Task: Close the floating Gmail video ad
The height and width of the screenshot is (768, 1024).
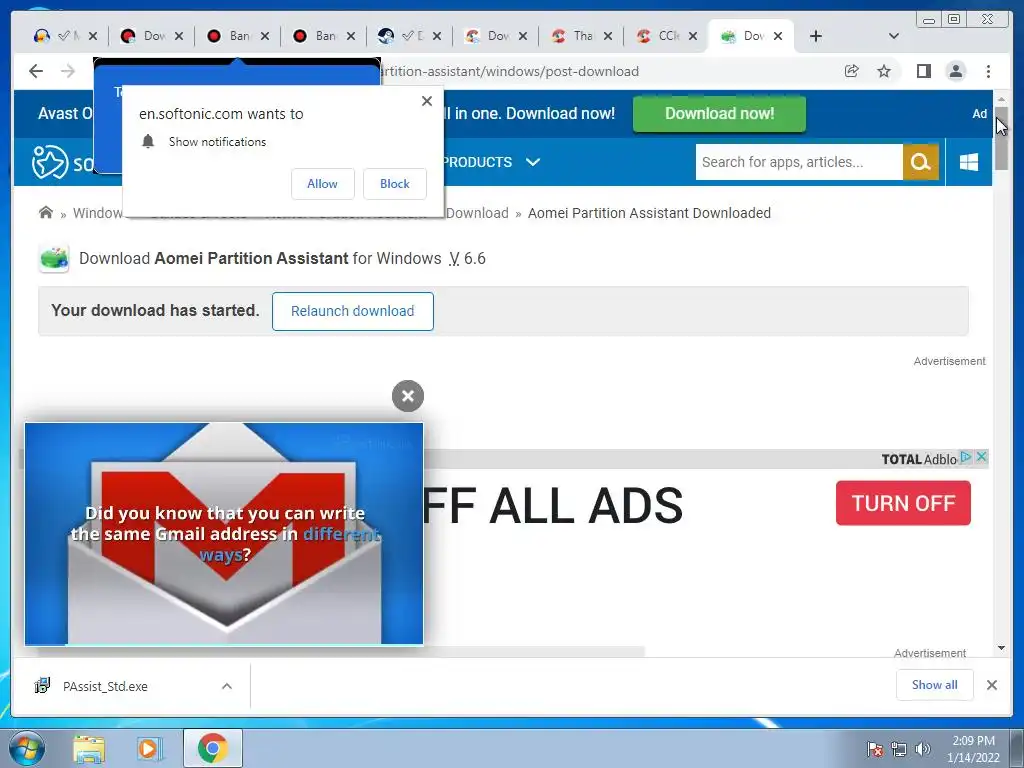Action: coord(408,396)
